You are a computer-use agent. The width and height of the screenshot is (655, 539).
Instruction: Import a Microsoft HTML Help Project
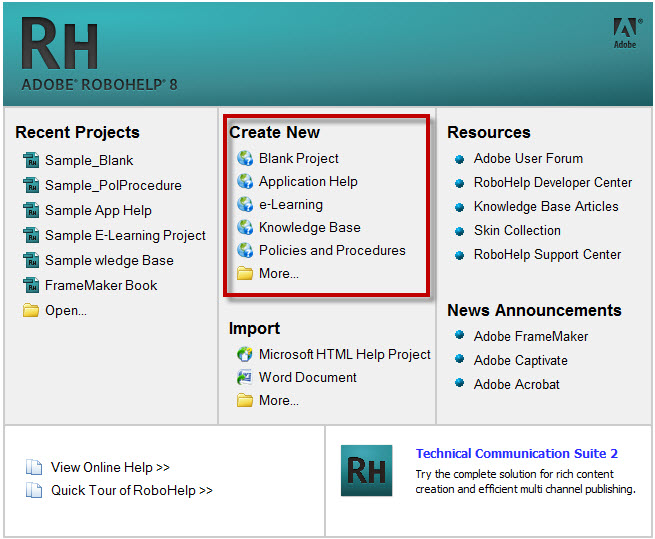click(345, 354)
